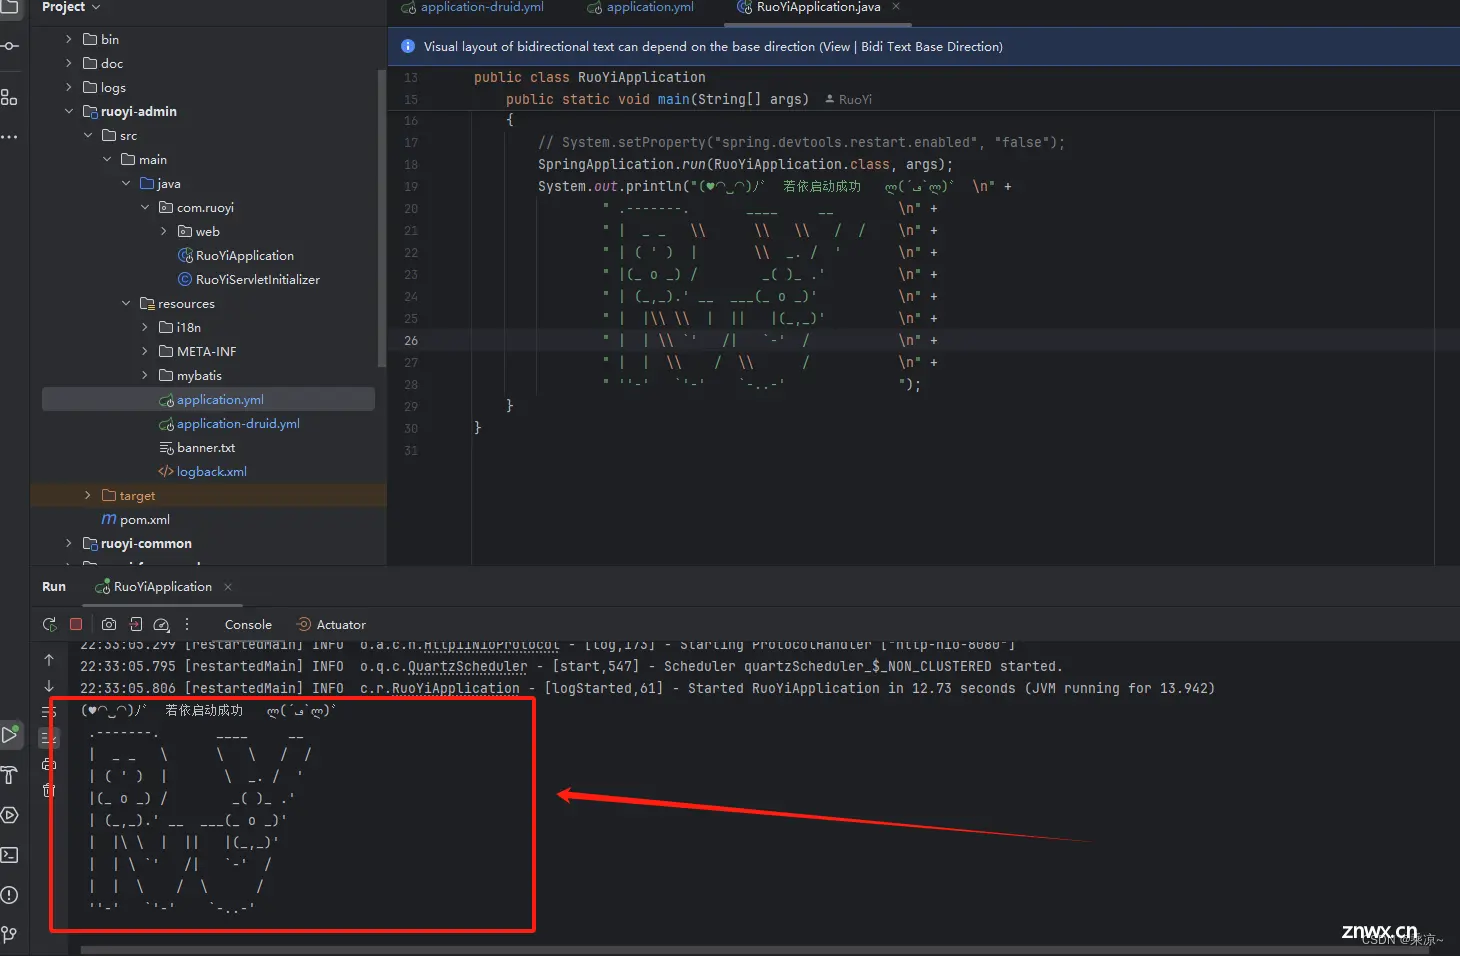Screen dimensions: 1460x956
Task: Select RuoYiApplication run tab
Action: tap(153, 587)
